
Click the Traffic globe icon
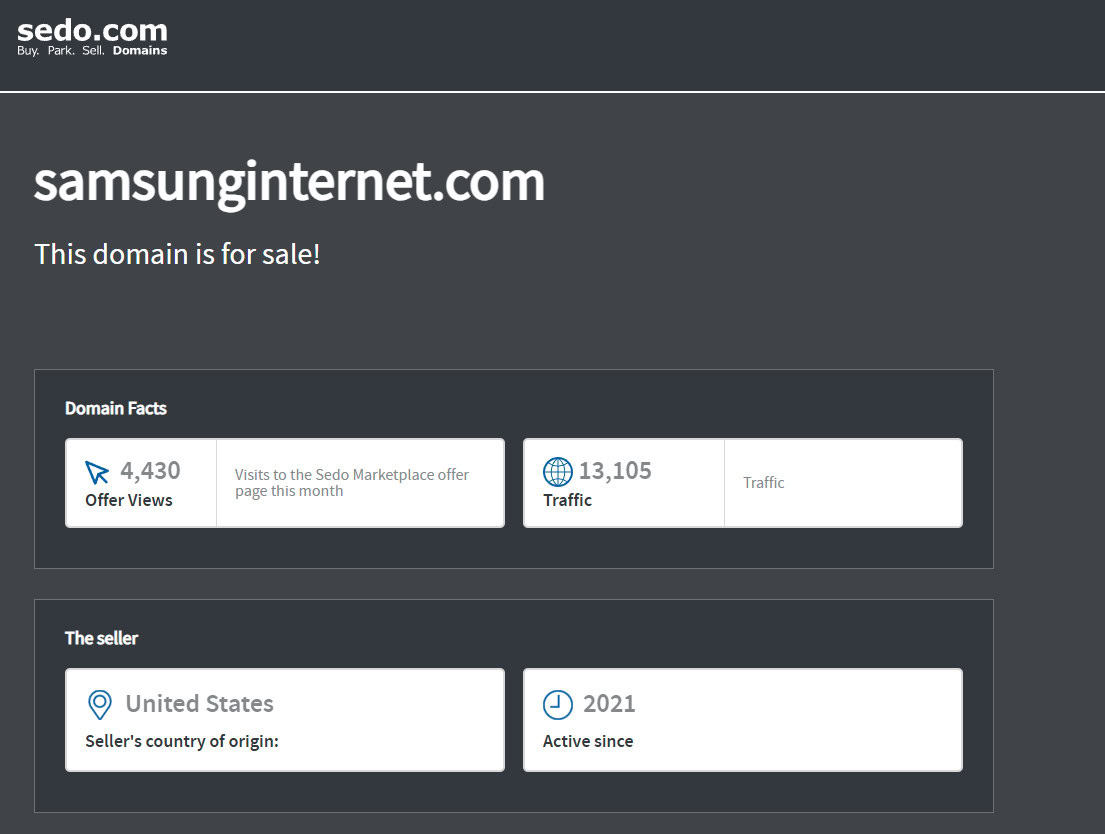coord(557,472)
